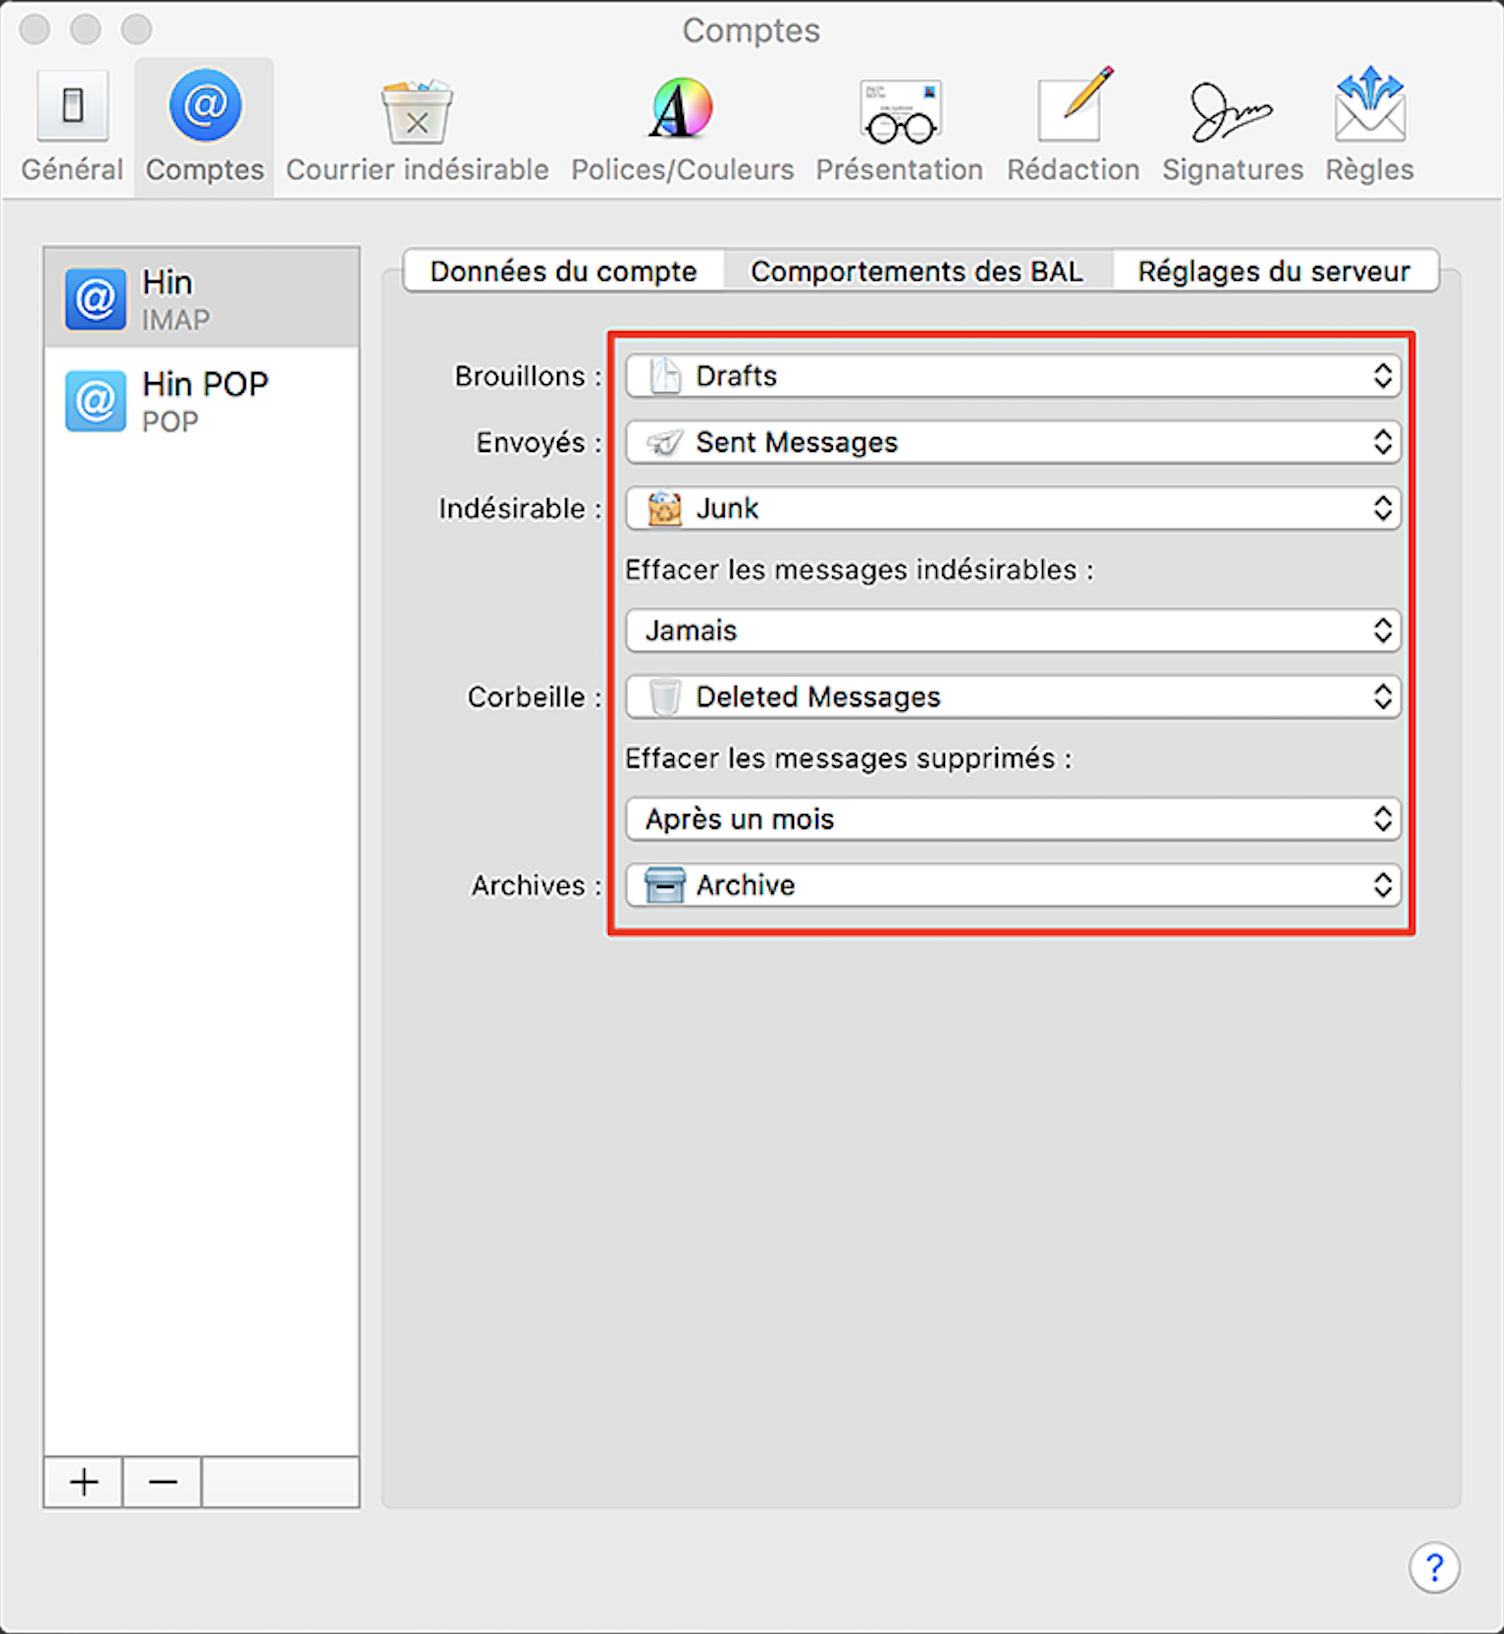Viewport: 1504px width, 1634px height.
Task: Click the Brouillons label
Action: (x=528, y=376)
